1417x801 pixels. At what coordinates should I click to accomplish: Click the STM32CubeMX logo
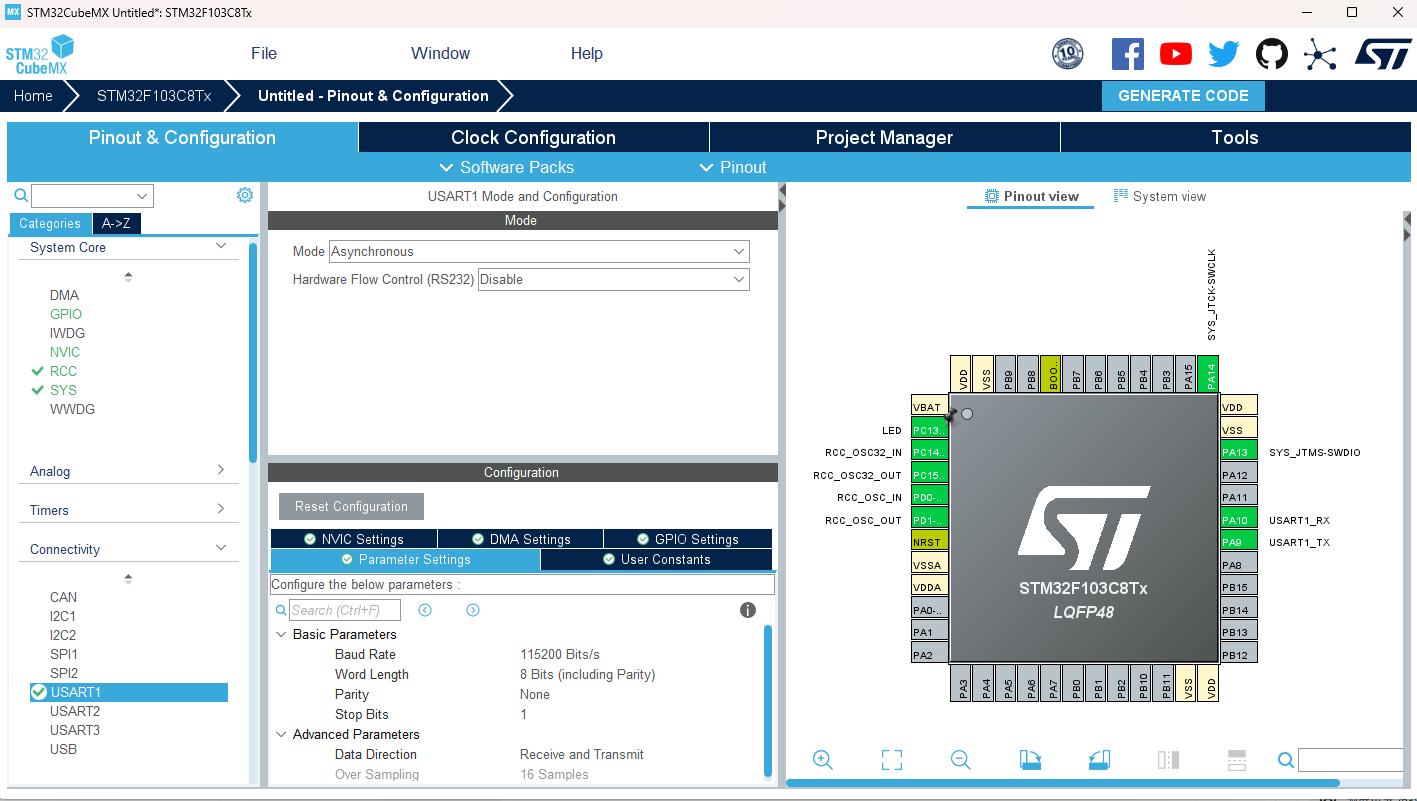point(41,54)
